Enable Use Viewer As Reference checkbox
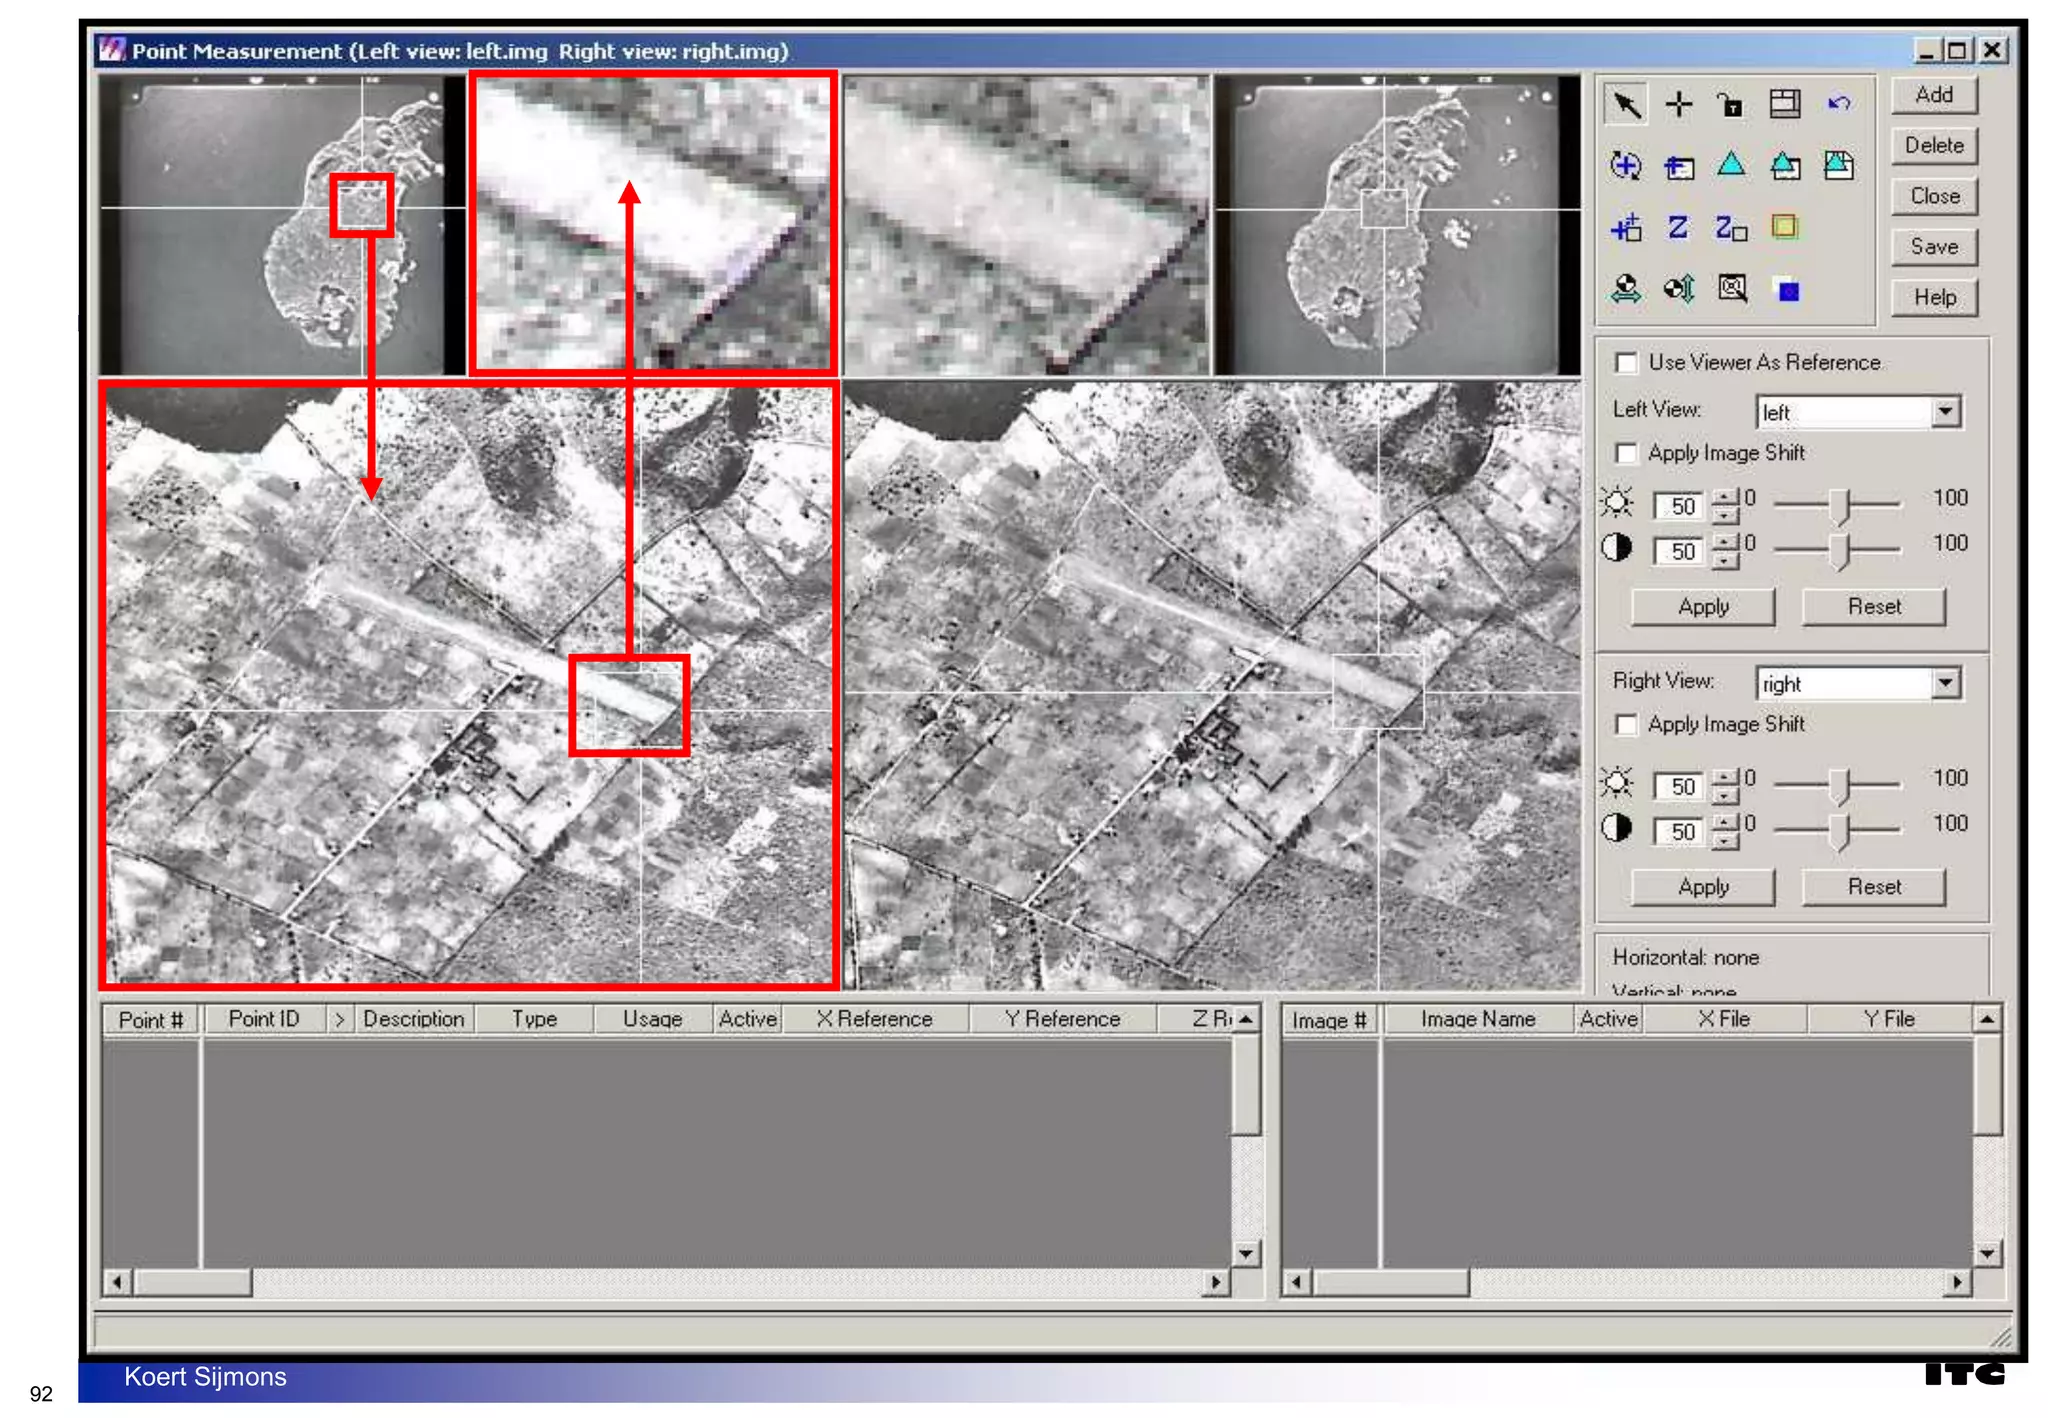 click(1627, 362)
